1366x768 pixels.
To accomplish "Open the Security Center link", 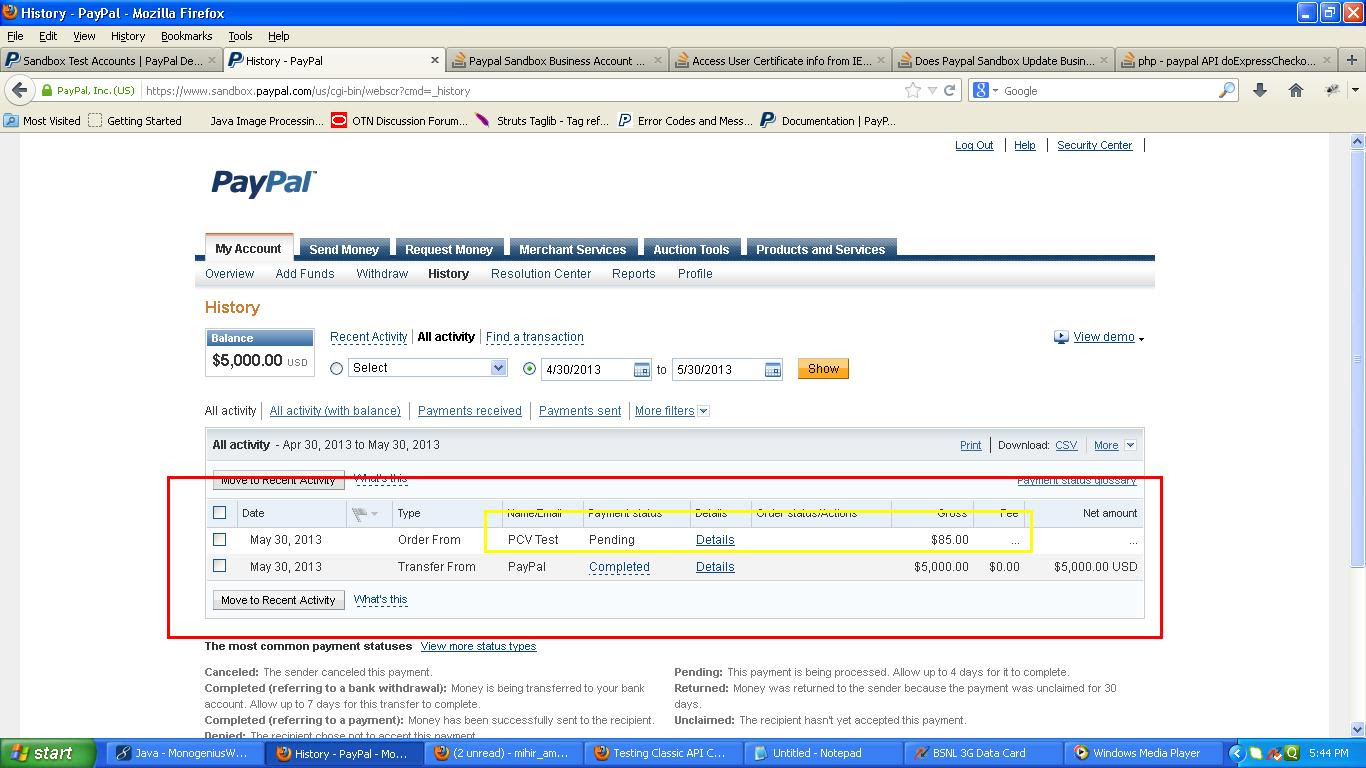I will [1095, 145].
